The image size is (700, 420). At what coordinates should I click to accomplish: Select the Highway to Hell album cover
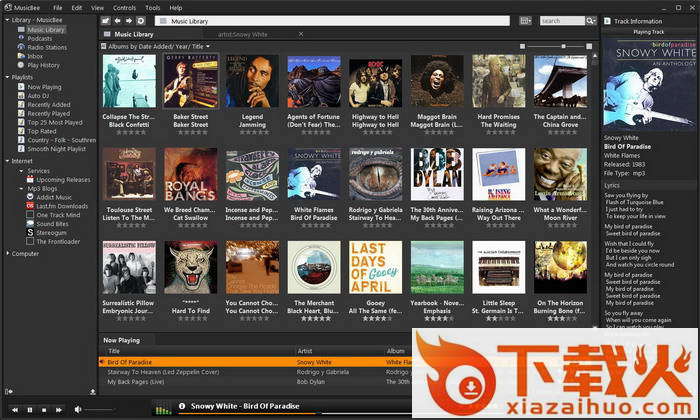point(375,81)
